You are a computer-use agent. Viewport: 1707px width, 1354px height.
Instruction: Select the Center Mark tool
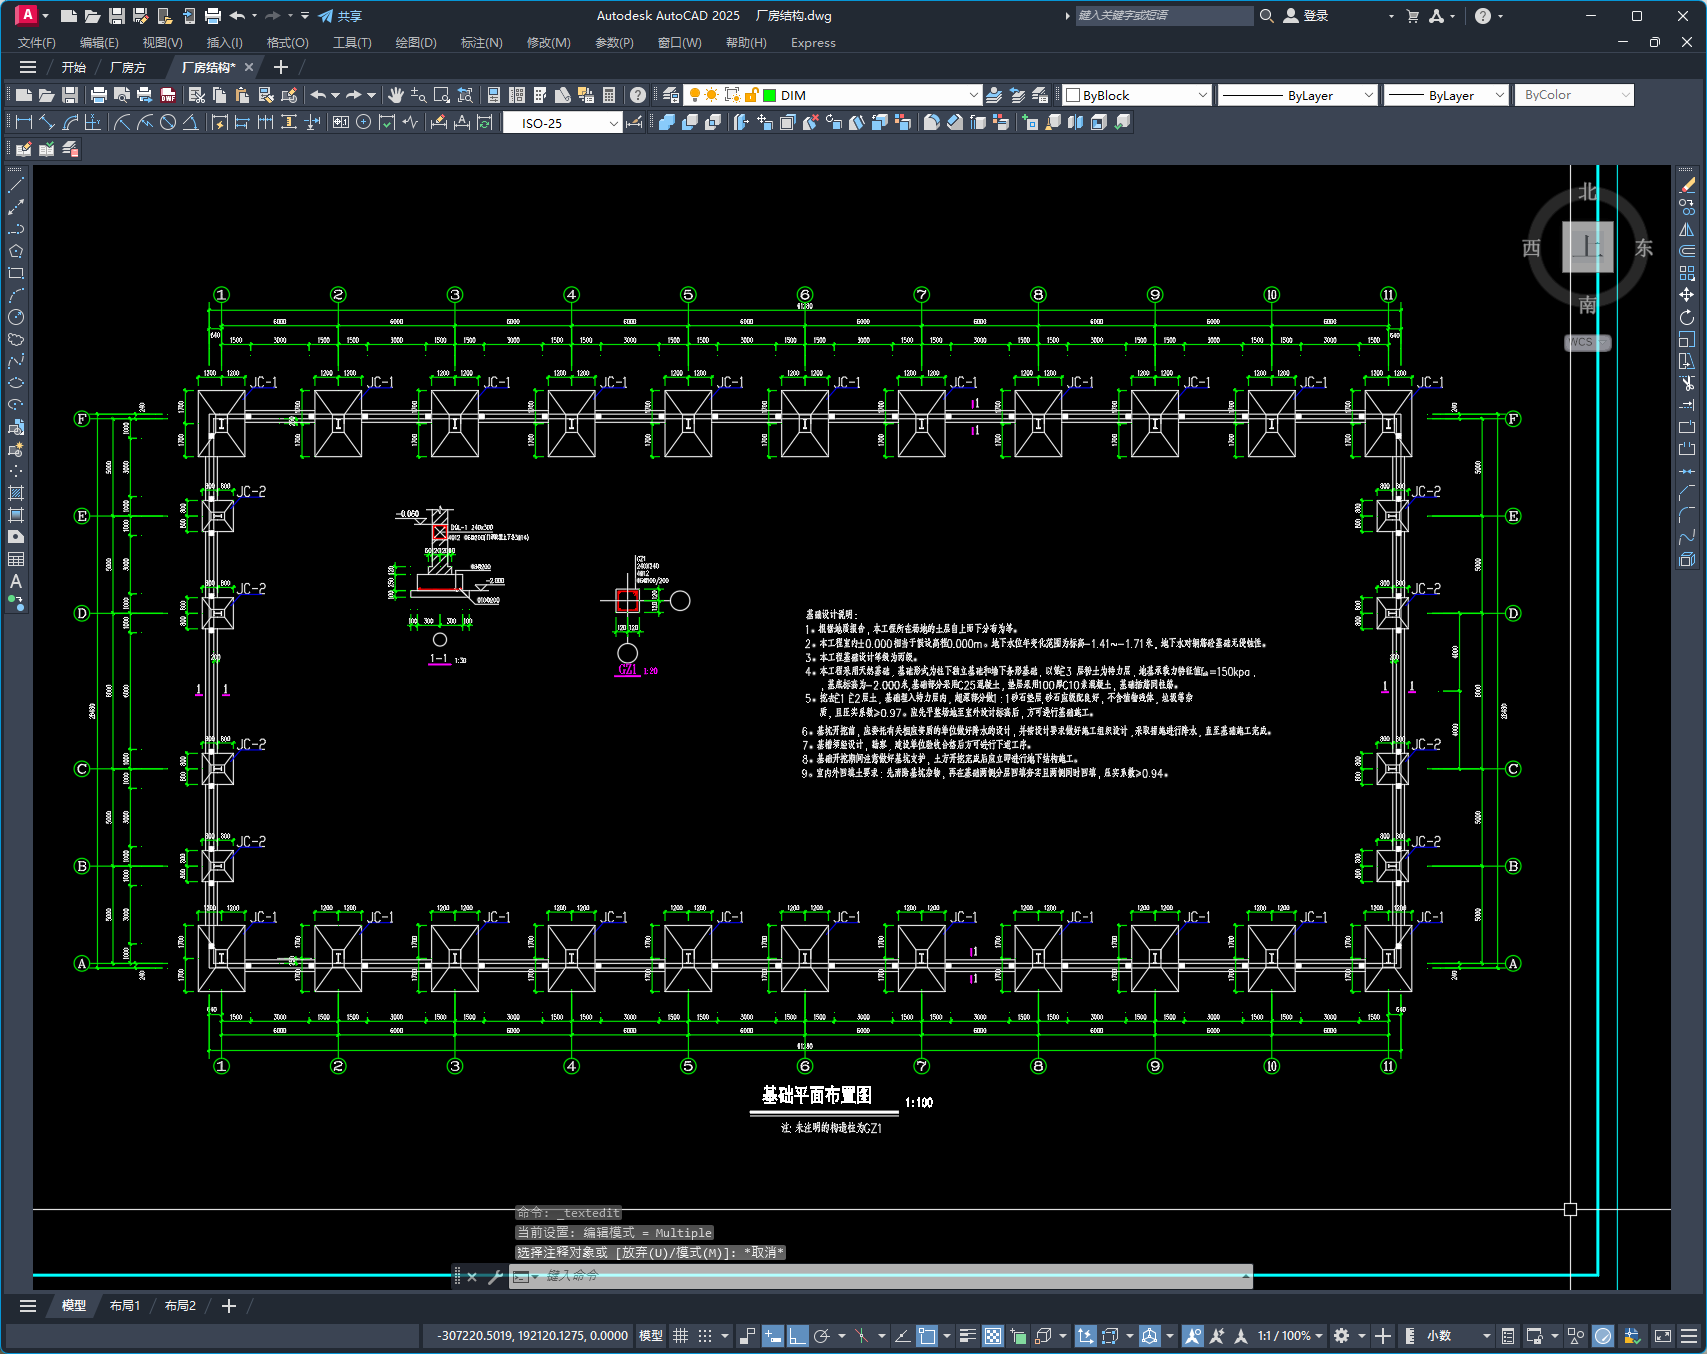tap(364, 122)
